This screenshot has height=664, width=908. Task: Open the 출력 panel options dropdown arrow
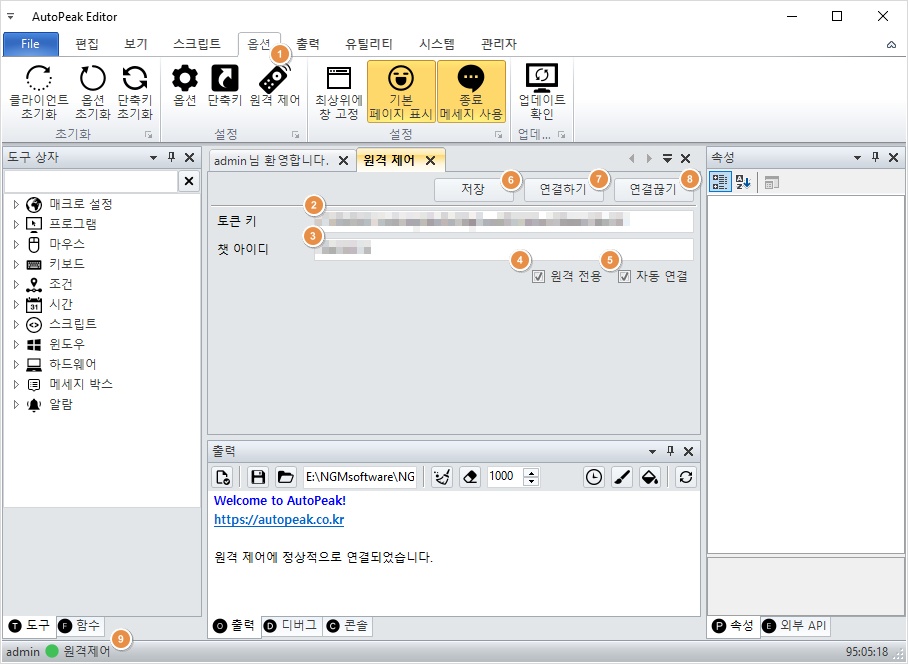click(x=653, y=452)
